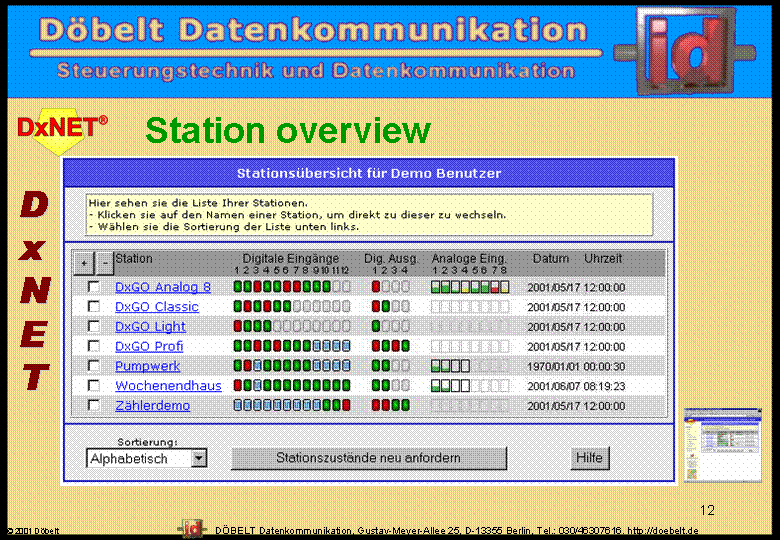
Task: Click the Analoge Eing. column header
Action: [x=469, y=259]
